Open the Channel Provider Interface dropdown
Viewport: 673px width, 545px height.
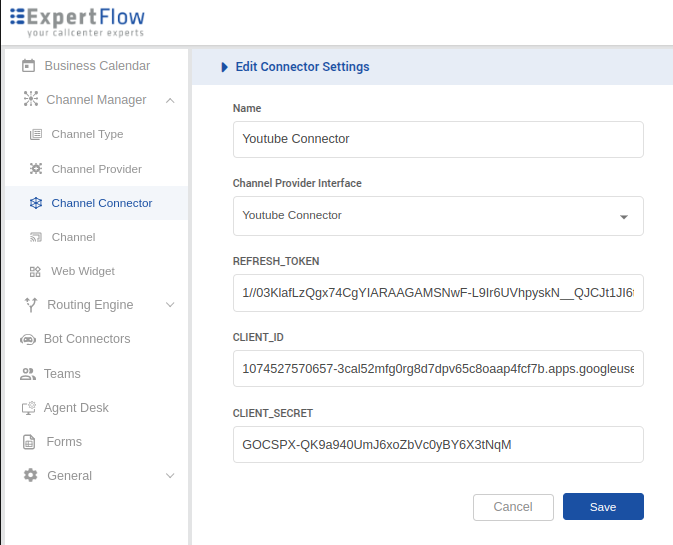point(437,216)
